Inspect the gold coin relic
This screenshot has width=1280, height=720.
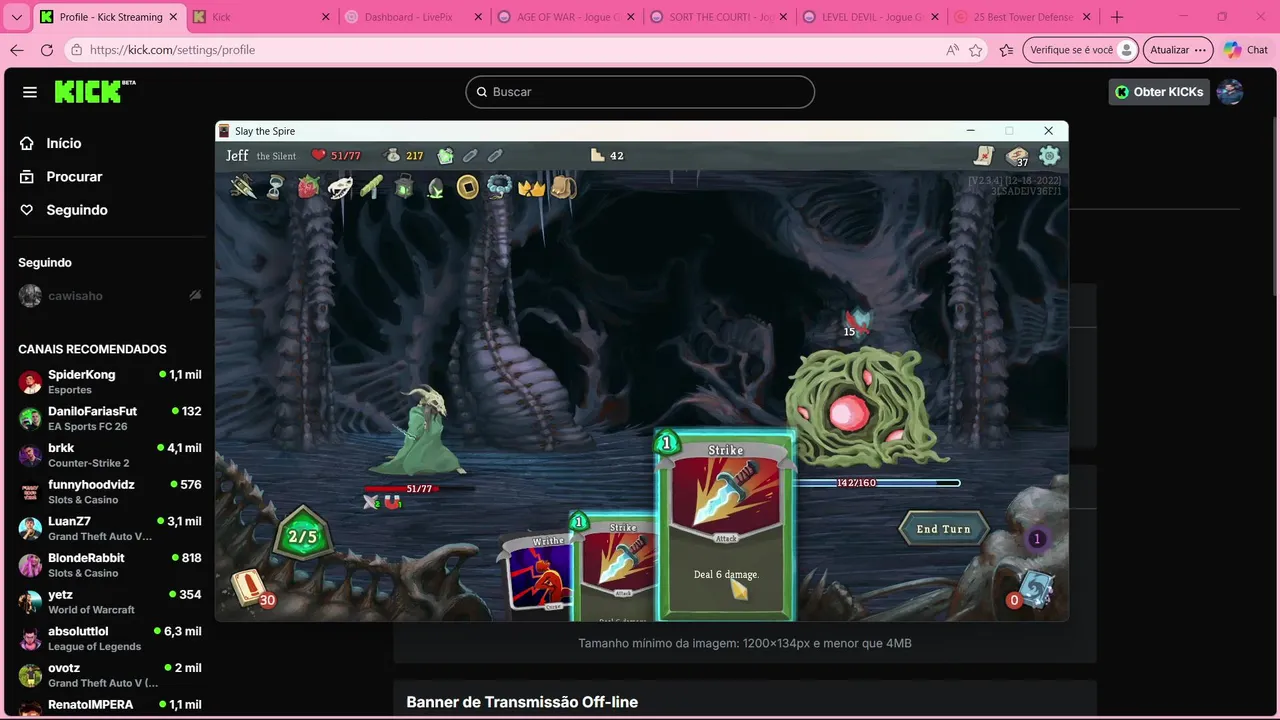[x=467, y=187]
